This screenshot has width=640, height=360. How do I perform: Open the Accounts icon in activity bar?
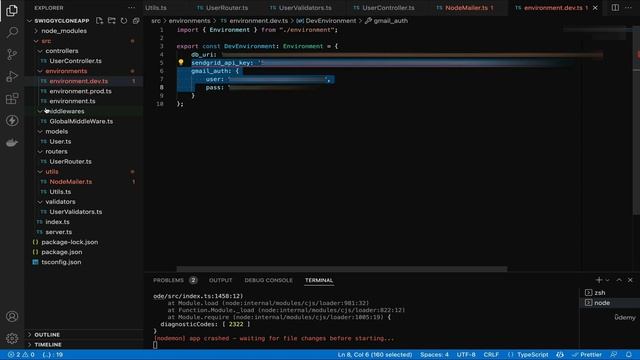[12, 316]
